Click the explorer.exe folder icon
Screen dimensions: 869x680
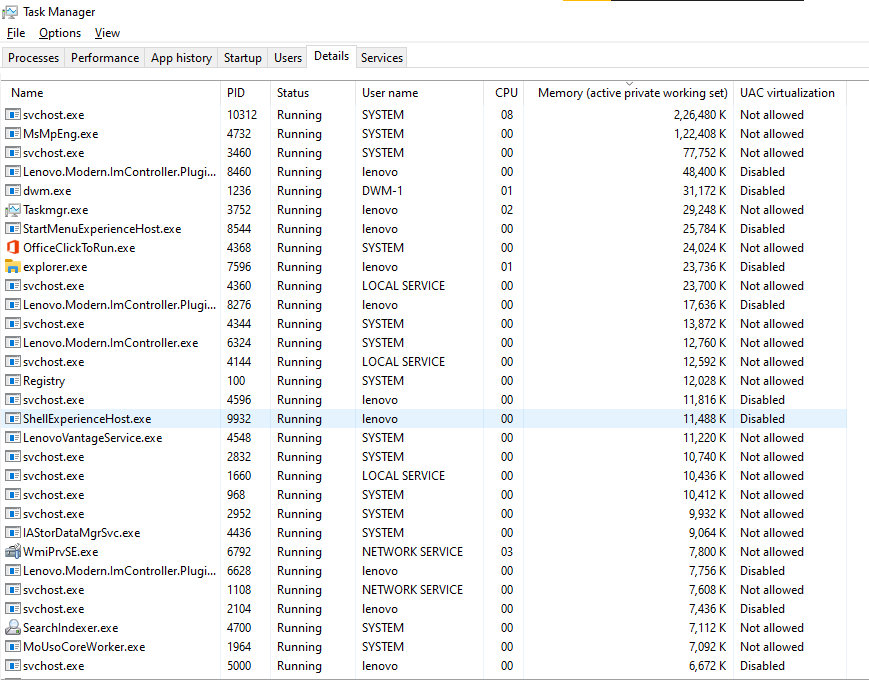(13, 267)
